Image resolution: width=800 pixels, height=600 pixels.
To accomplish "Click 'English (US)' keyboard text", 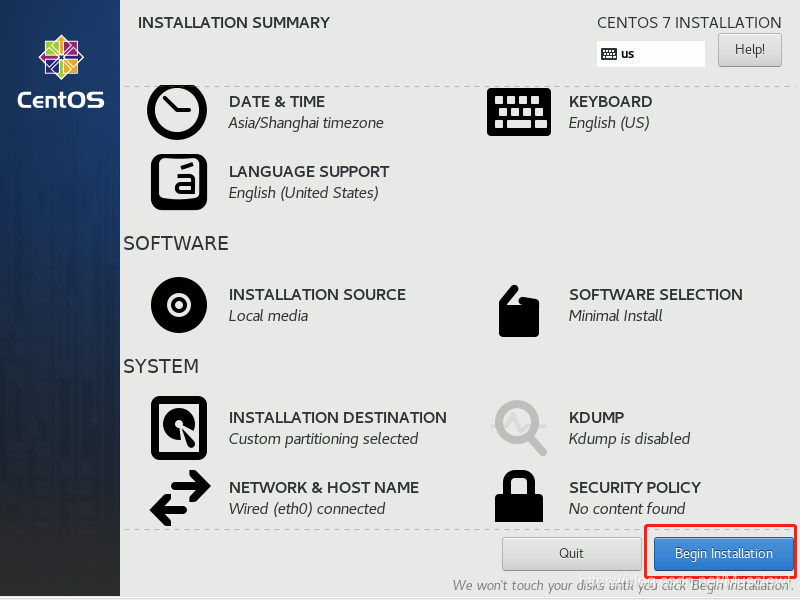I will (609, 123).
